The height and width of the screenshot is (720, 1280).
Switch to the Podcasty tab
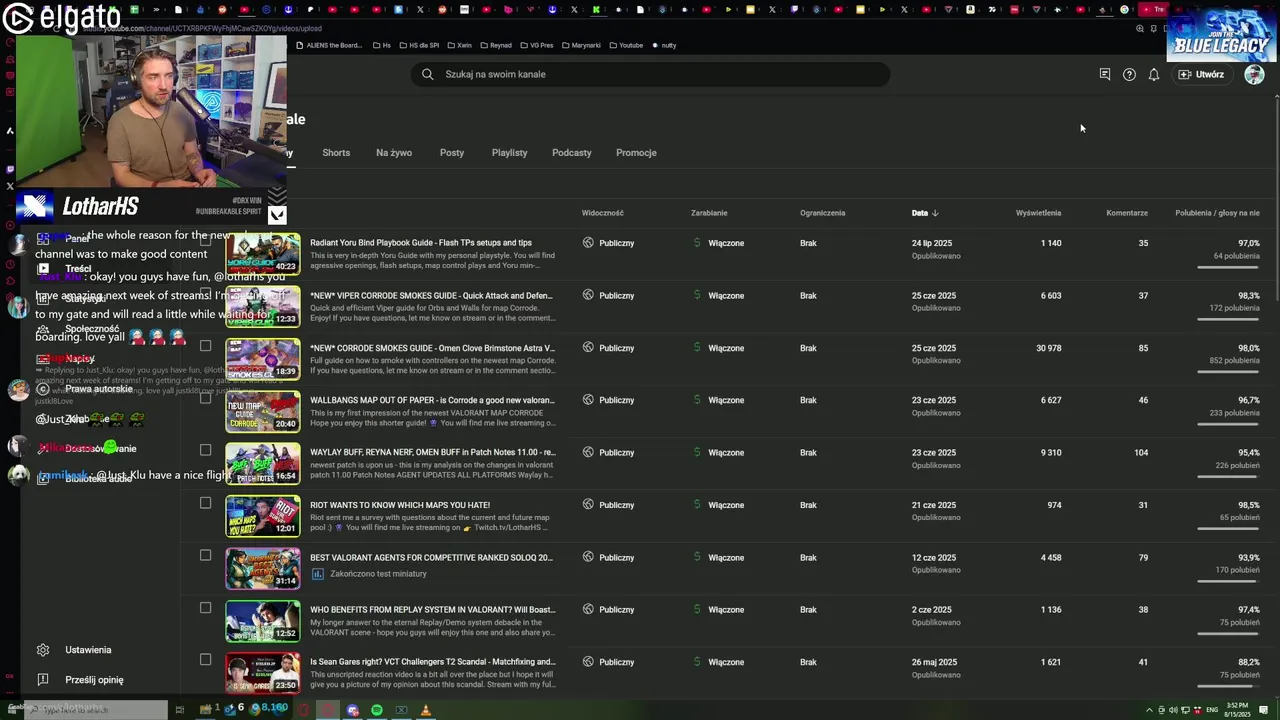pos(572,153)
